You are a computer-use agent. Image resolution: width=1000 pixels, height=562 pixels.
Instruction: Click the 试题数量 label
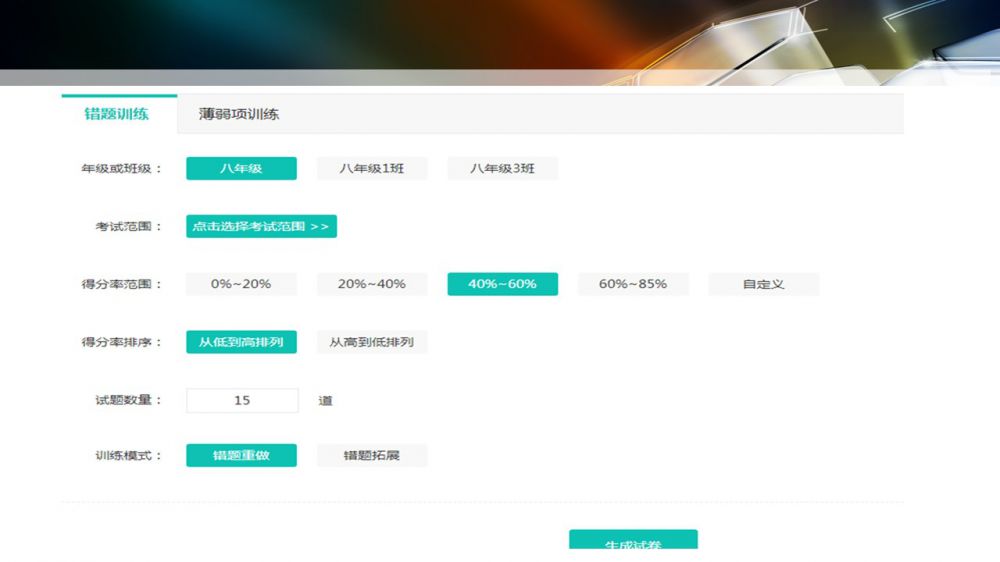[x=121, y=400]
